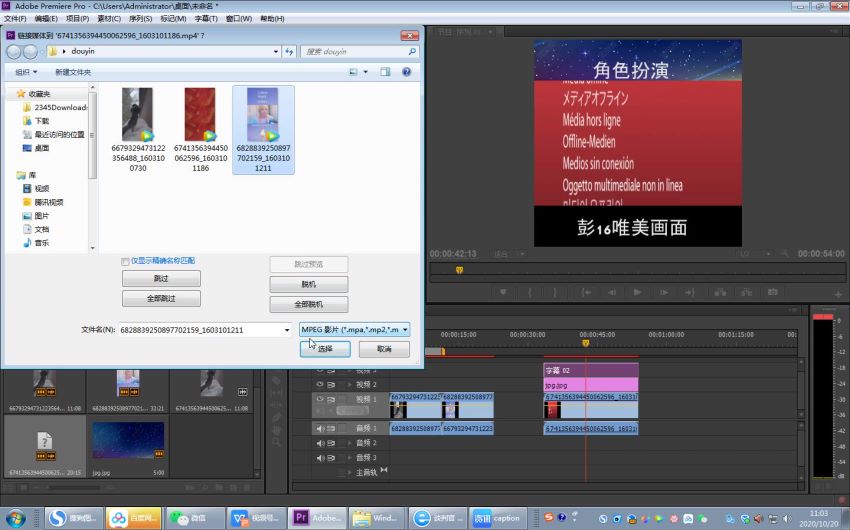Open the 素材(C) menu
850x530 pixels.
[x=109, y=18]
